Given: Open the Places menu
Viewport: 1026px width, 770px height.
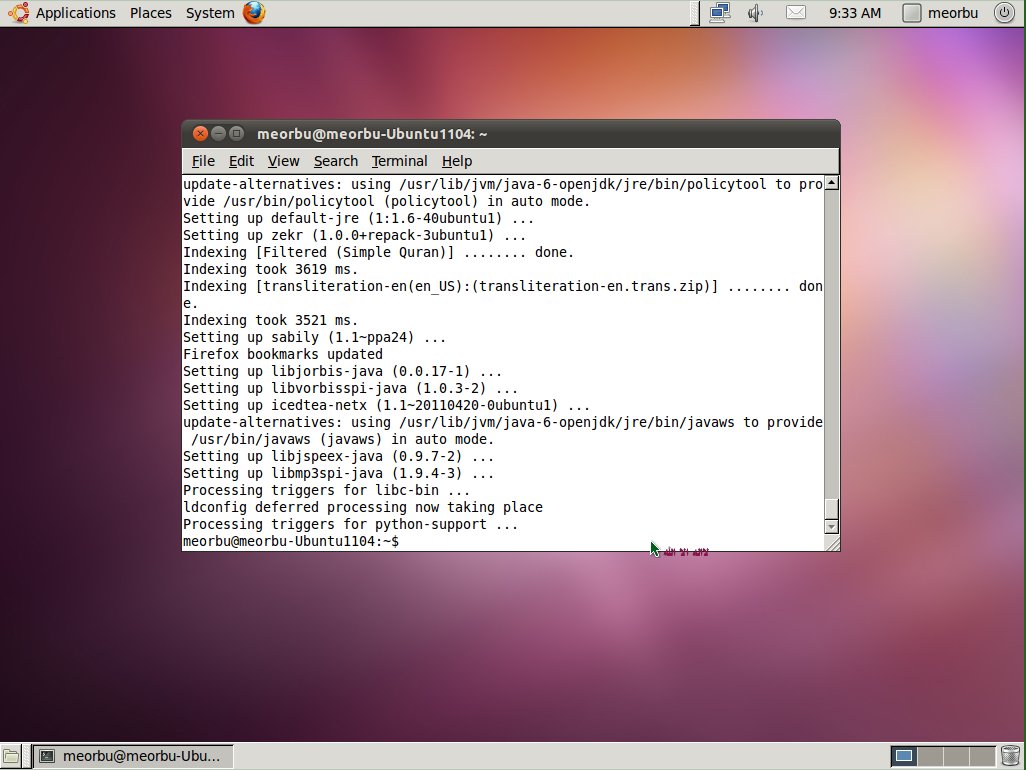Looking at the screenshot, I should tap(150, 13).
